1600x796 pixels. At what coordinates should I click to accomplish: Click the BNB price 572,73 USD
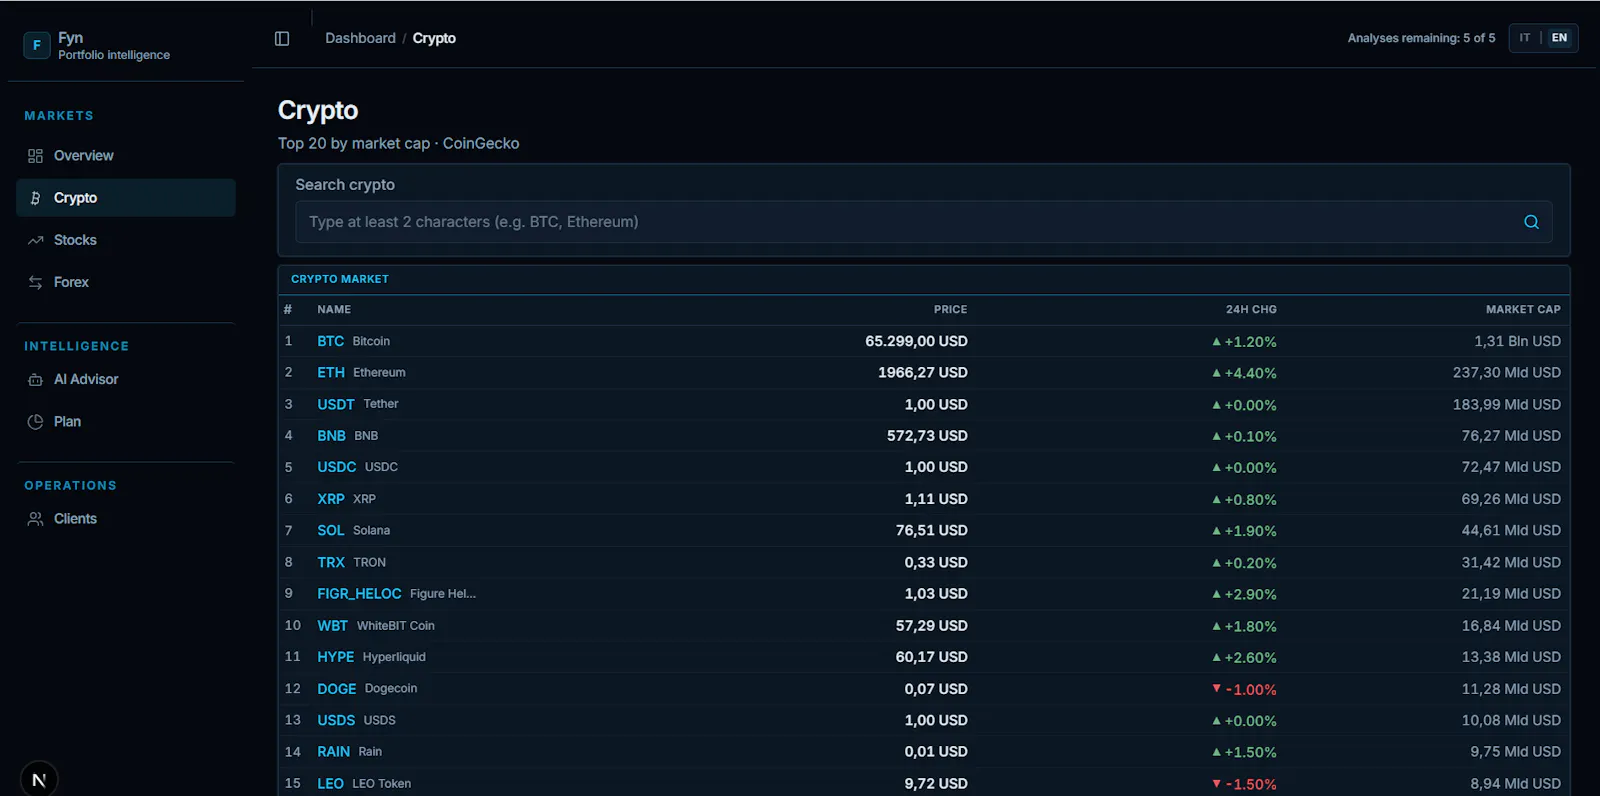point(927,436)
